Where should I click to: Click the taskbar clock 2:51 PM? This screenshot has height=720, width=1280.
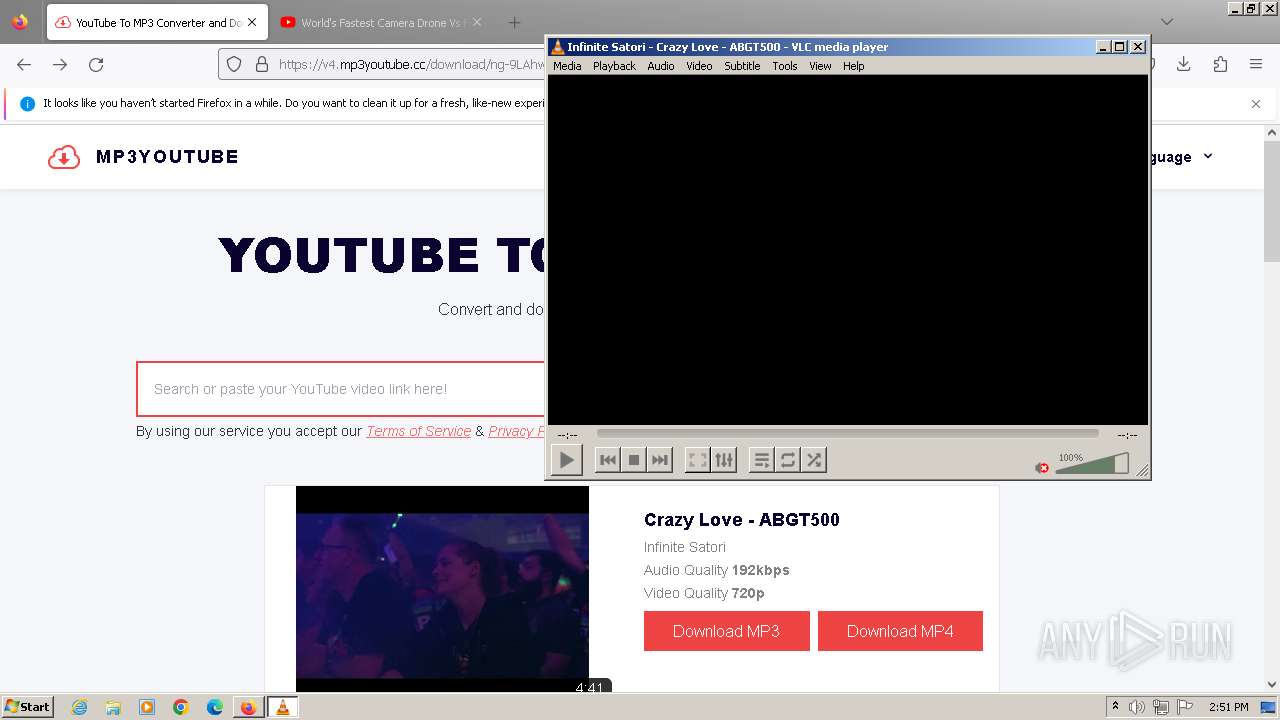(x=1228, y=707)
